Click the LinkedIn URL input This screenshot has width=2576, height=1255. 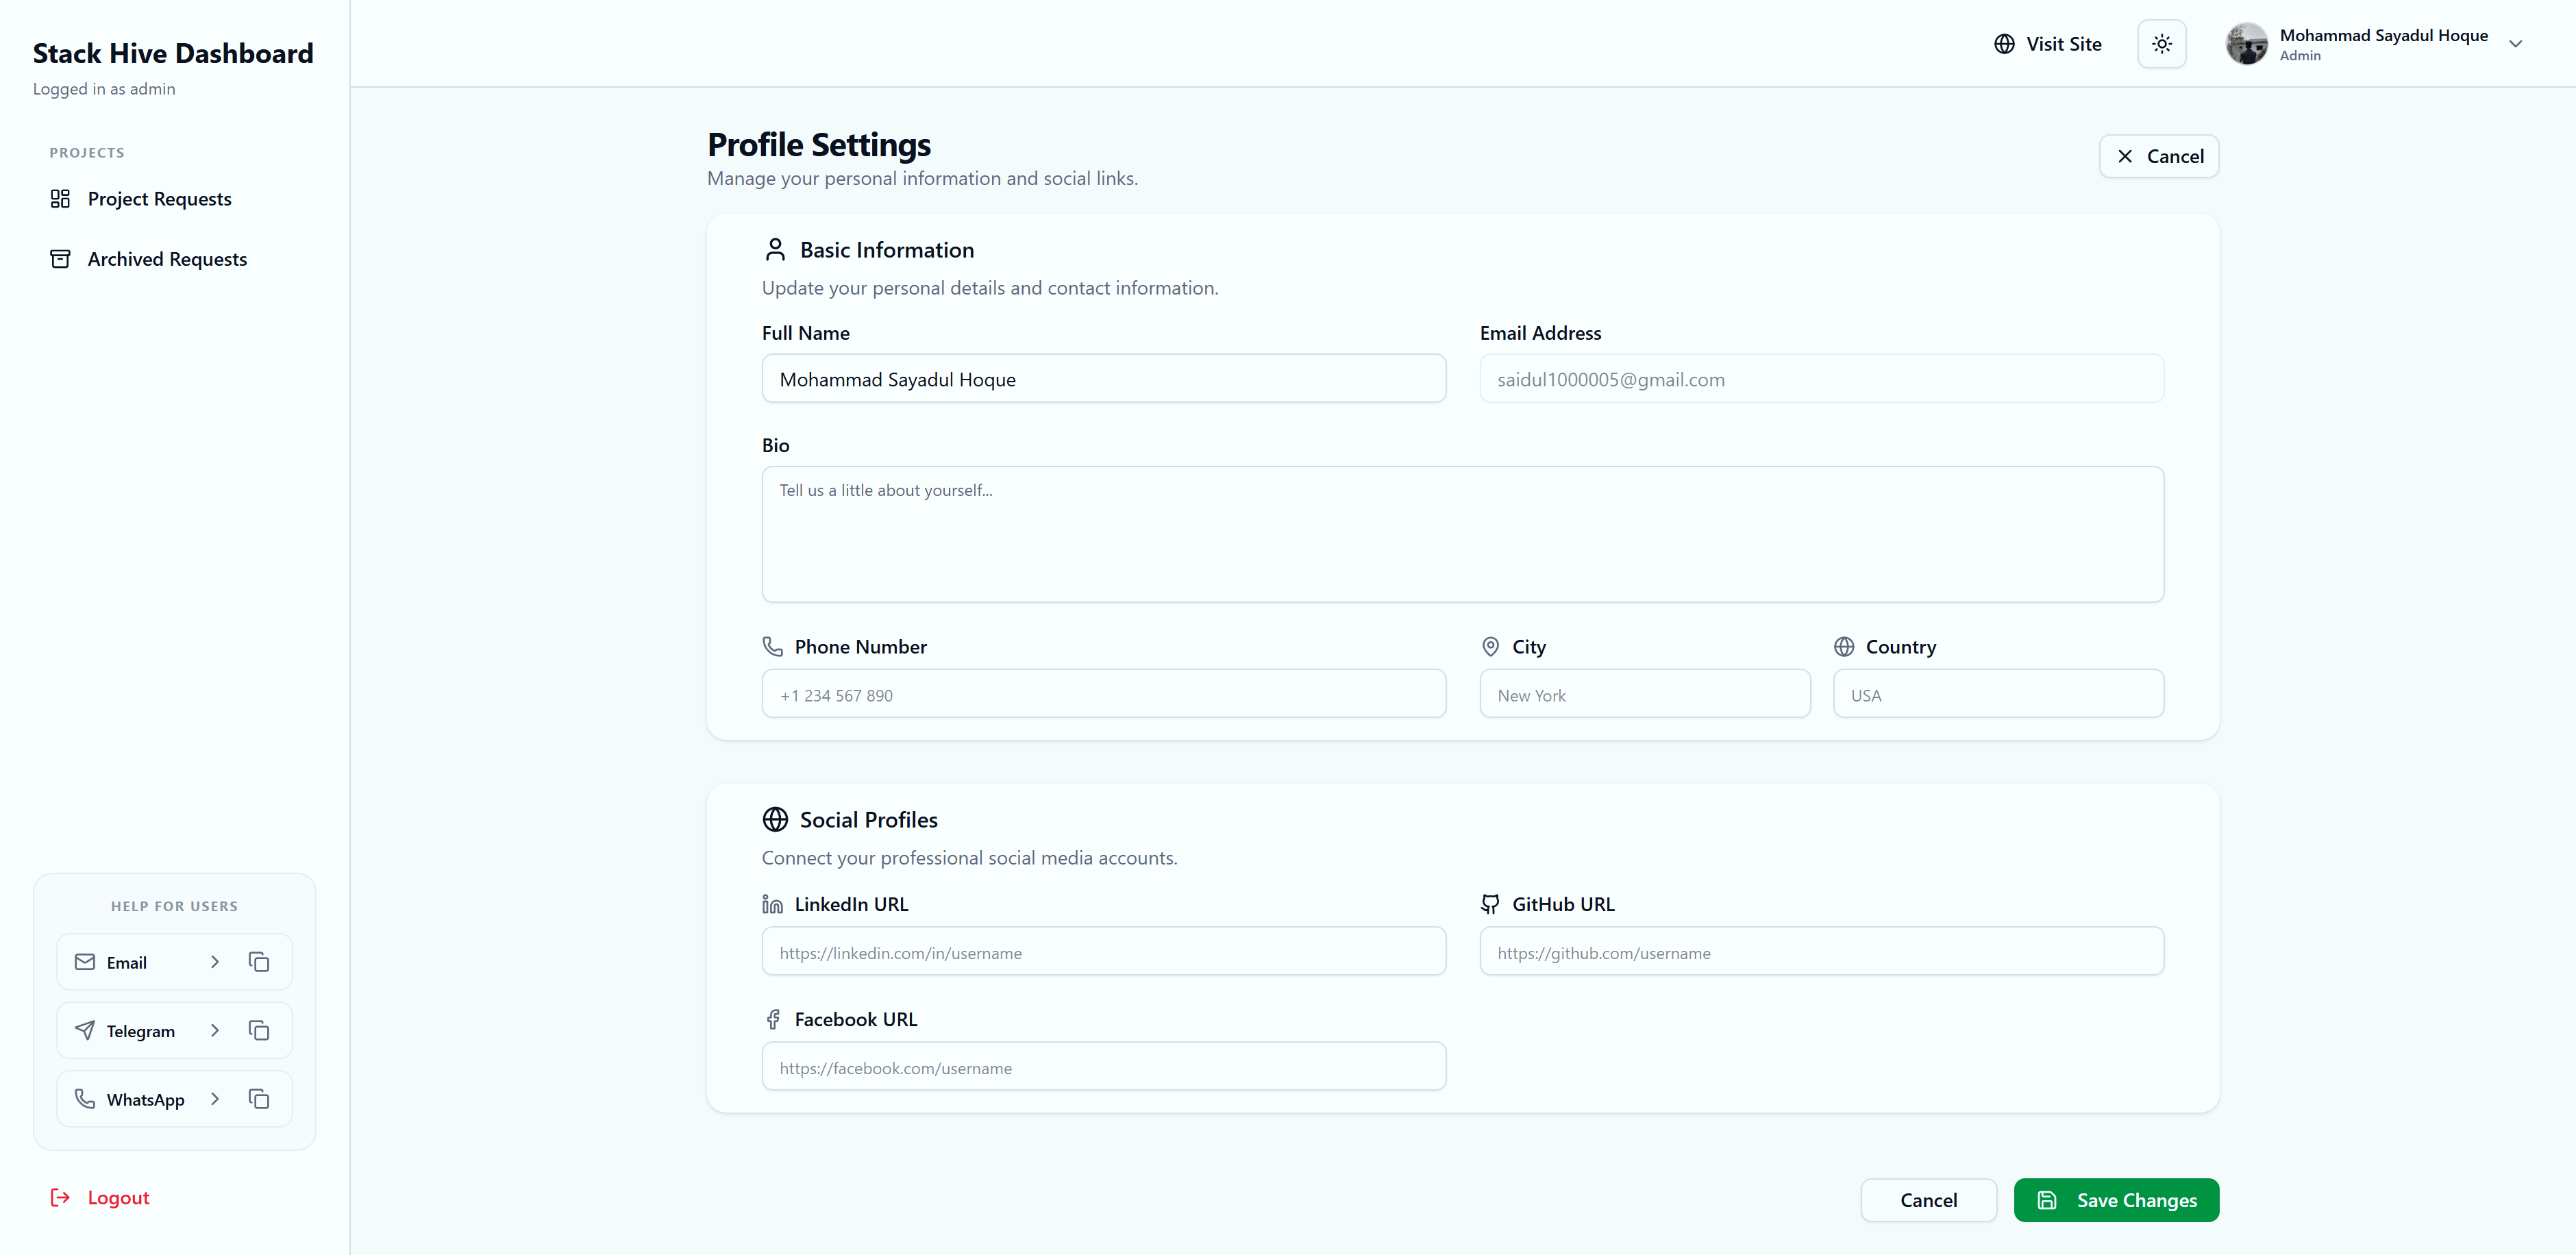(x=1103, y=952)
